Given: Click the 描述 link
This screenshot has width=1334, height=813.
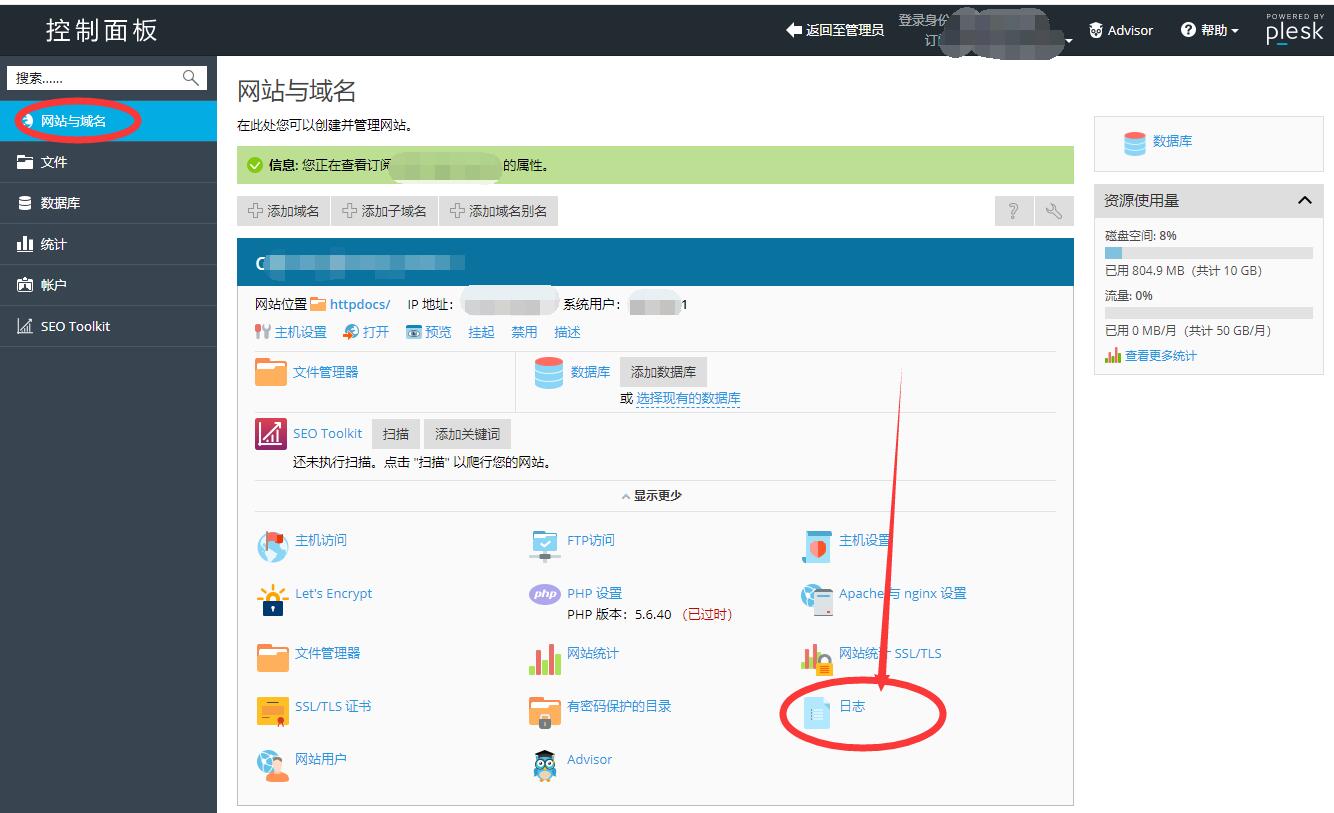Looking at the screenshot, I should click(x=567, y=332).
